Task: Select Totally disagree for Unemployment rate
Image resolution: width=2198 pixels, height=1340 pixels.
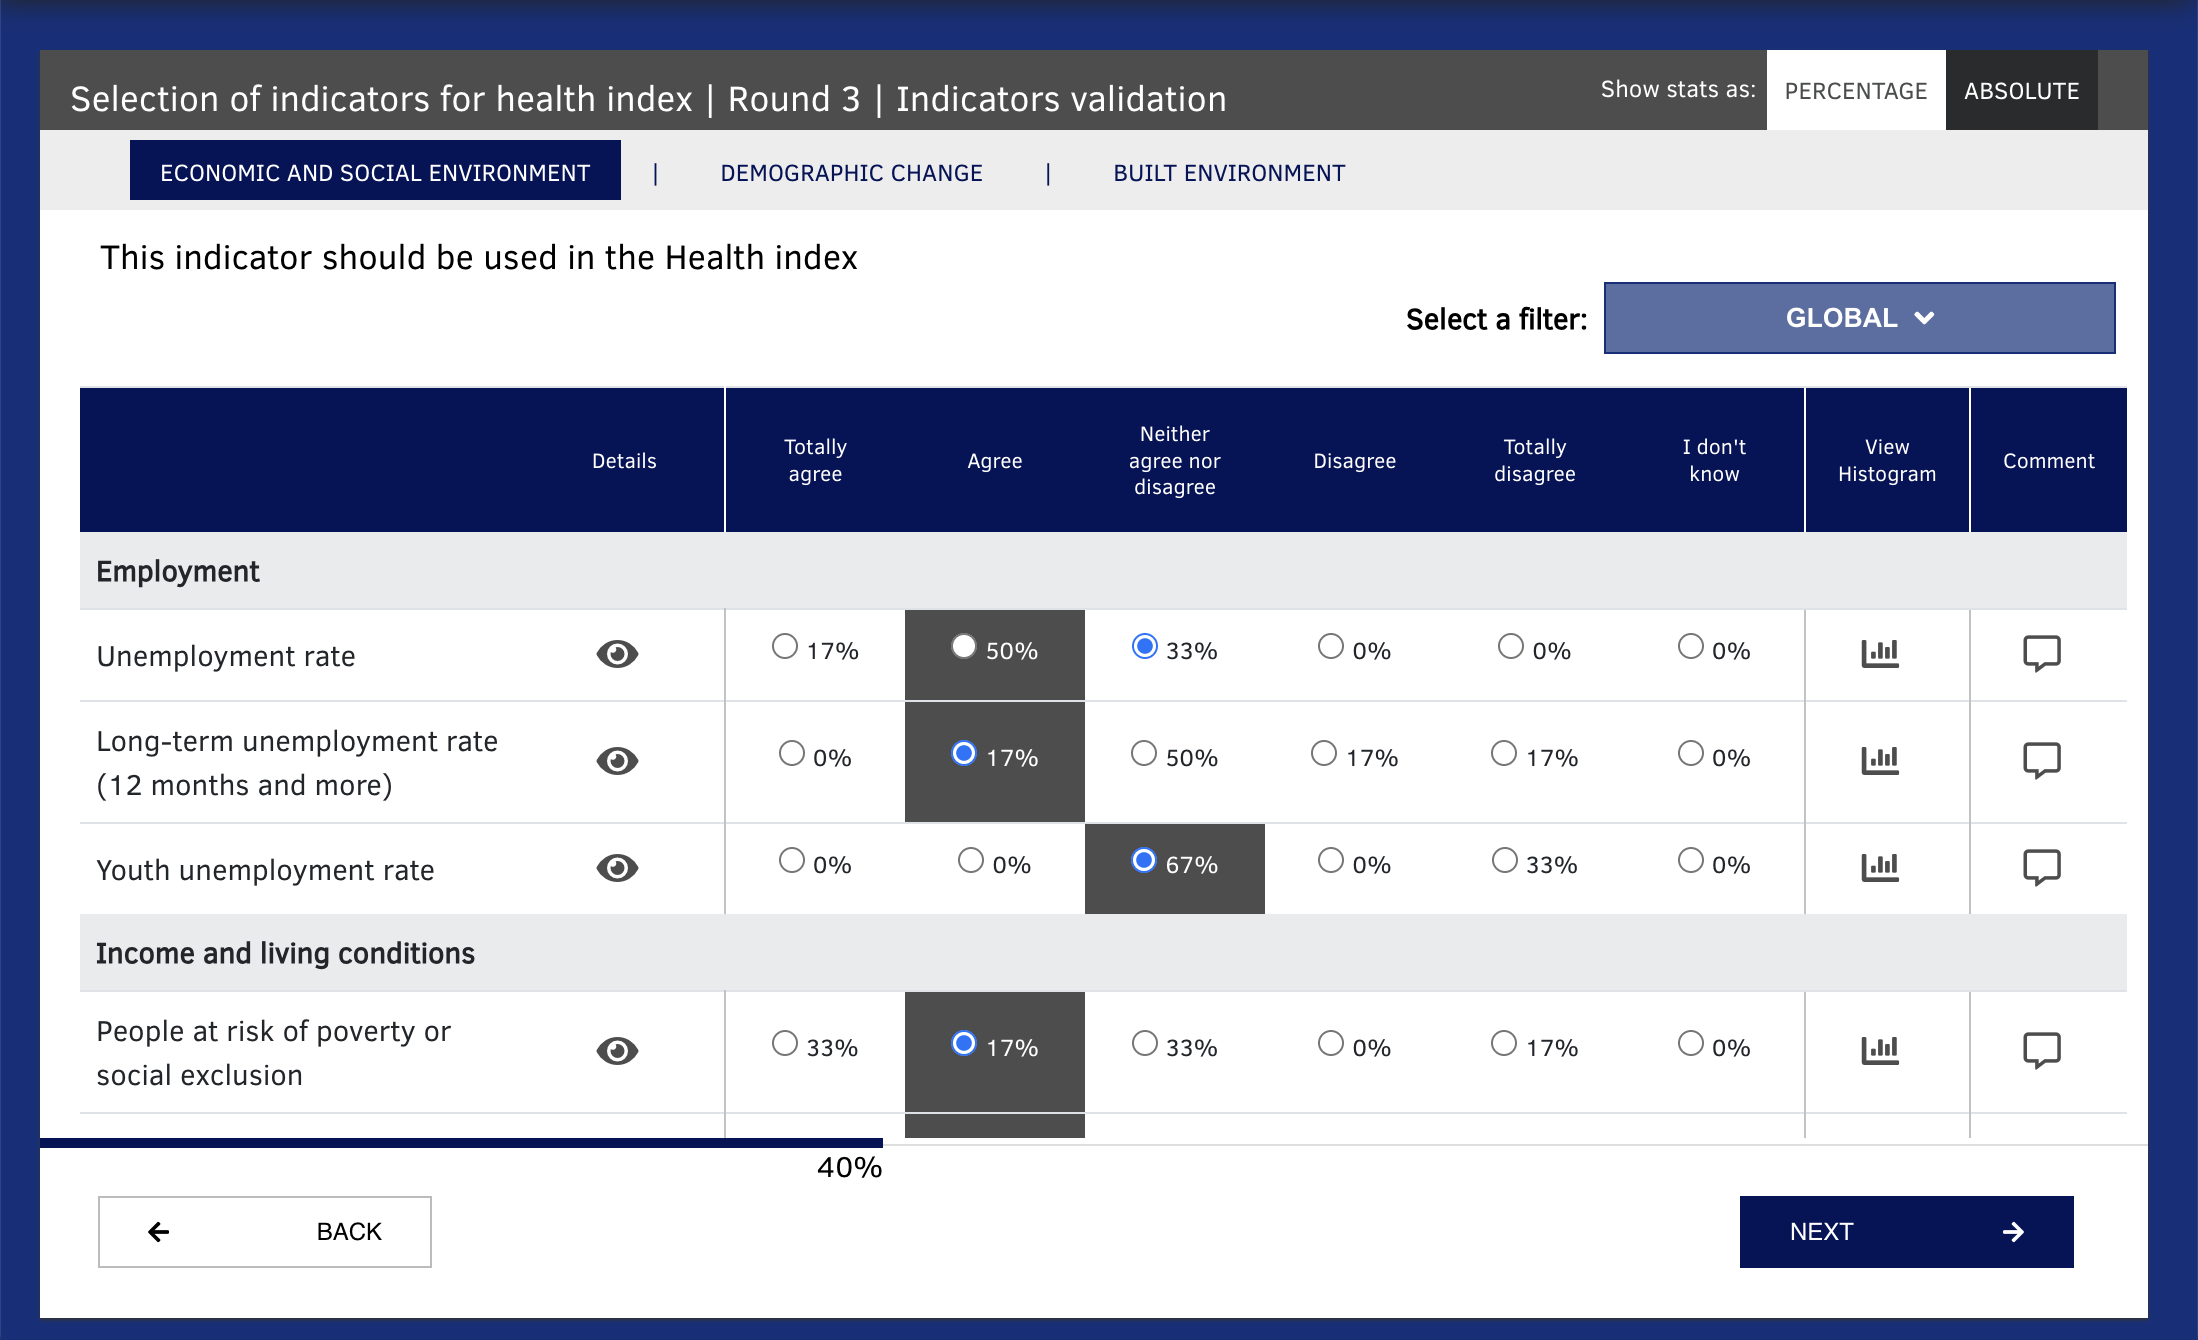Action: (1511, 646)
